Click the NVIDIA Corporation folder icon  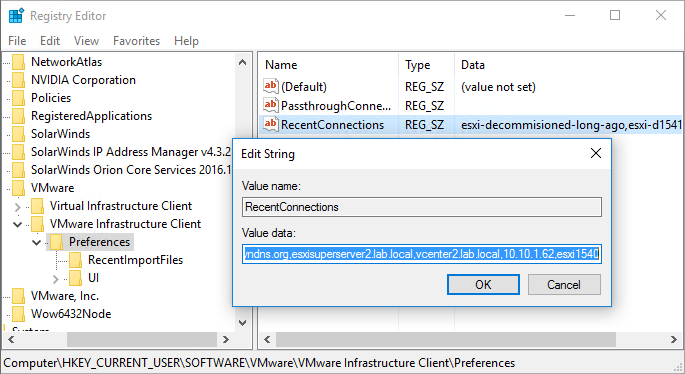(x=19, y=80)
